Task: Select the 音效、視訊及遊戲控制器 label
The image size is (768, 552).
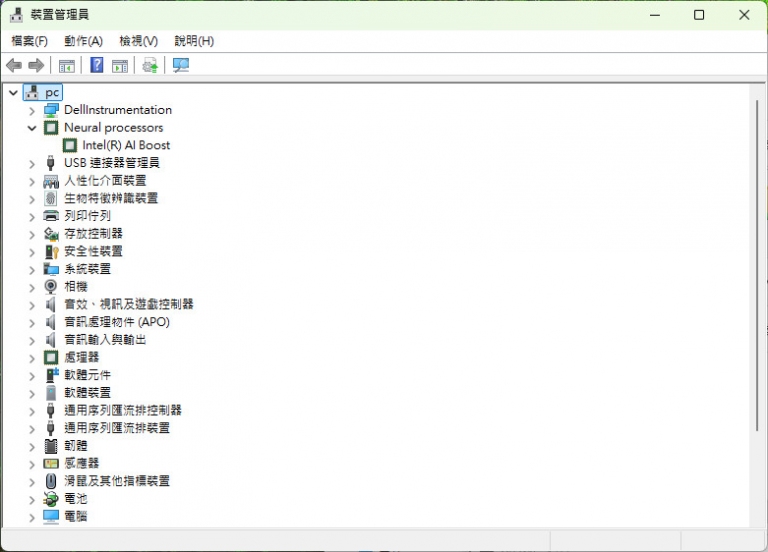Action: click(129, 305)
